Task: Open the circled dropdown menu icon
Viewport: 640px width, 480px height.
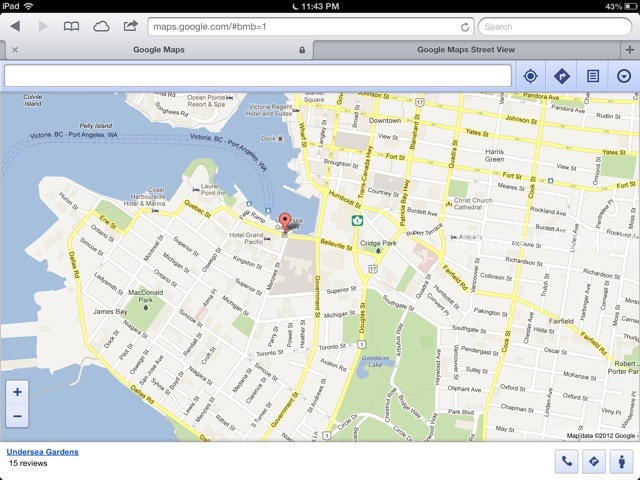Action: [x=624, y=76]
